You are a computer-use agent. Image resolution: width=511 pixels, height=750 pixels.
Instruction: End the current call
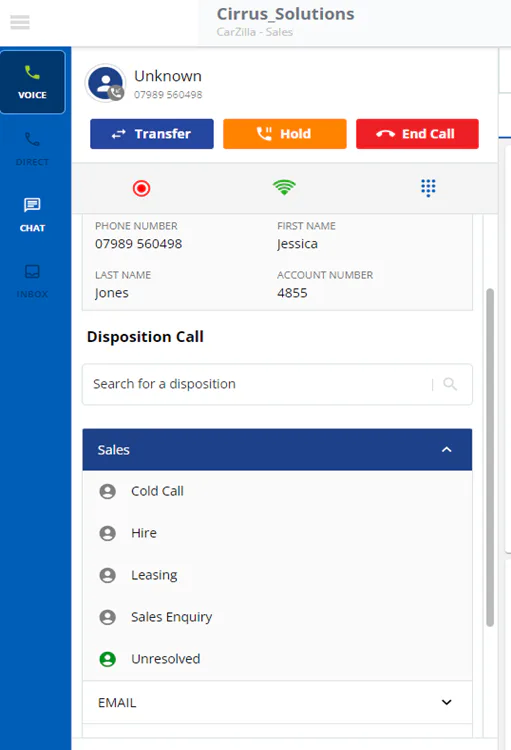pos(417,134)
